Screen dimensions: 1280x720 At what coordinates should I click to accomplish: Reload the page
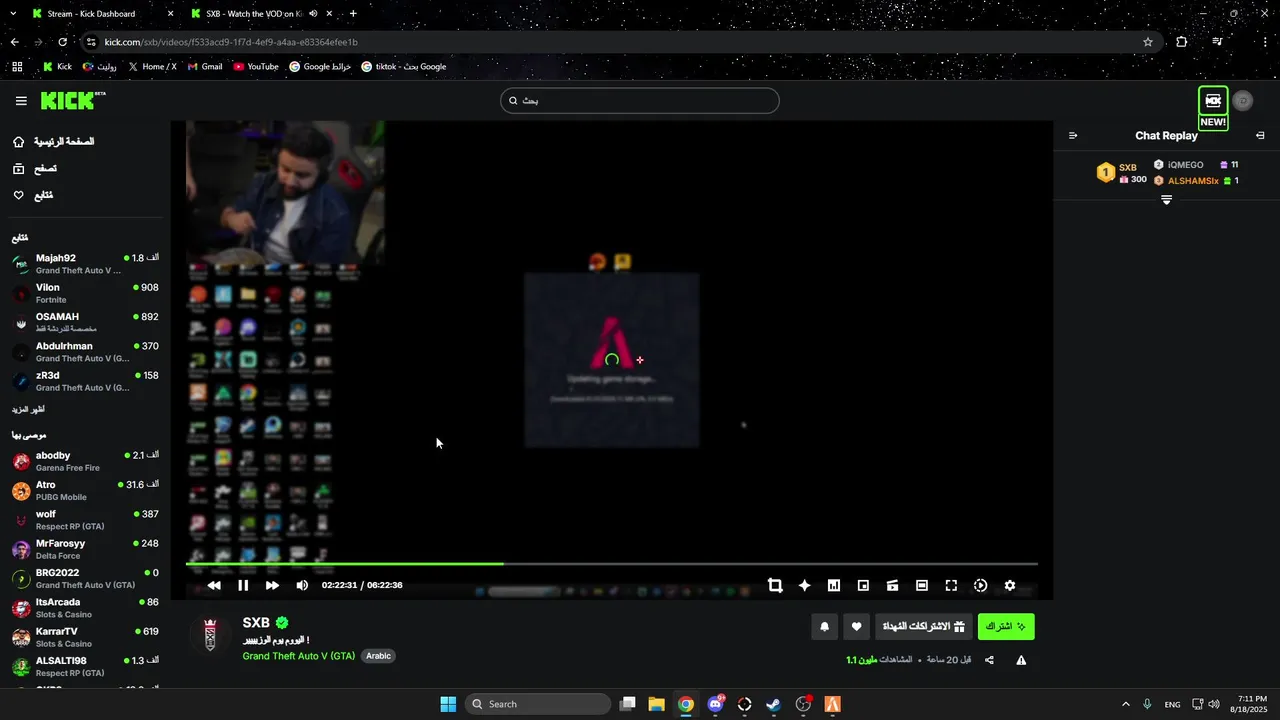pos(62,42)
